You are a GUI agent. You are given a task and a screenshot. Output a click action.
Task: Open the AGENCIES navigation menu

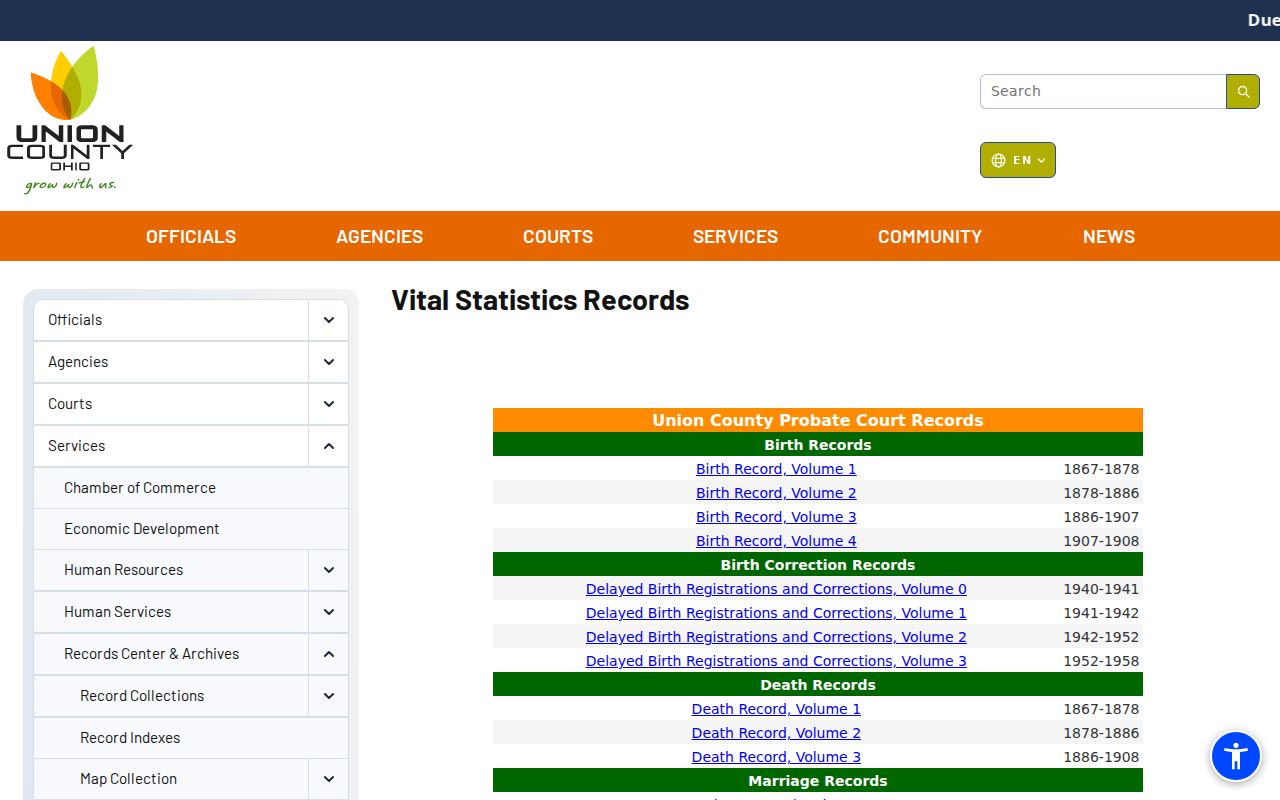(380, 237)
